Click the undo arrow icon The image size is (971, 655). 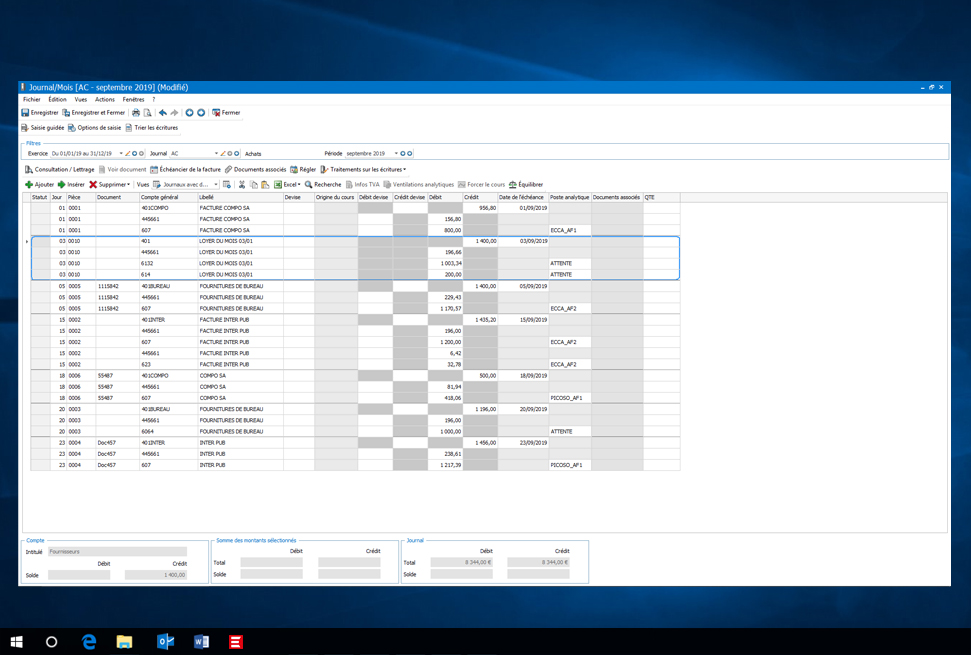[x=163, y=113]
